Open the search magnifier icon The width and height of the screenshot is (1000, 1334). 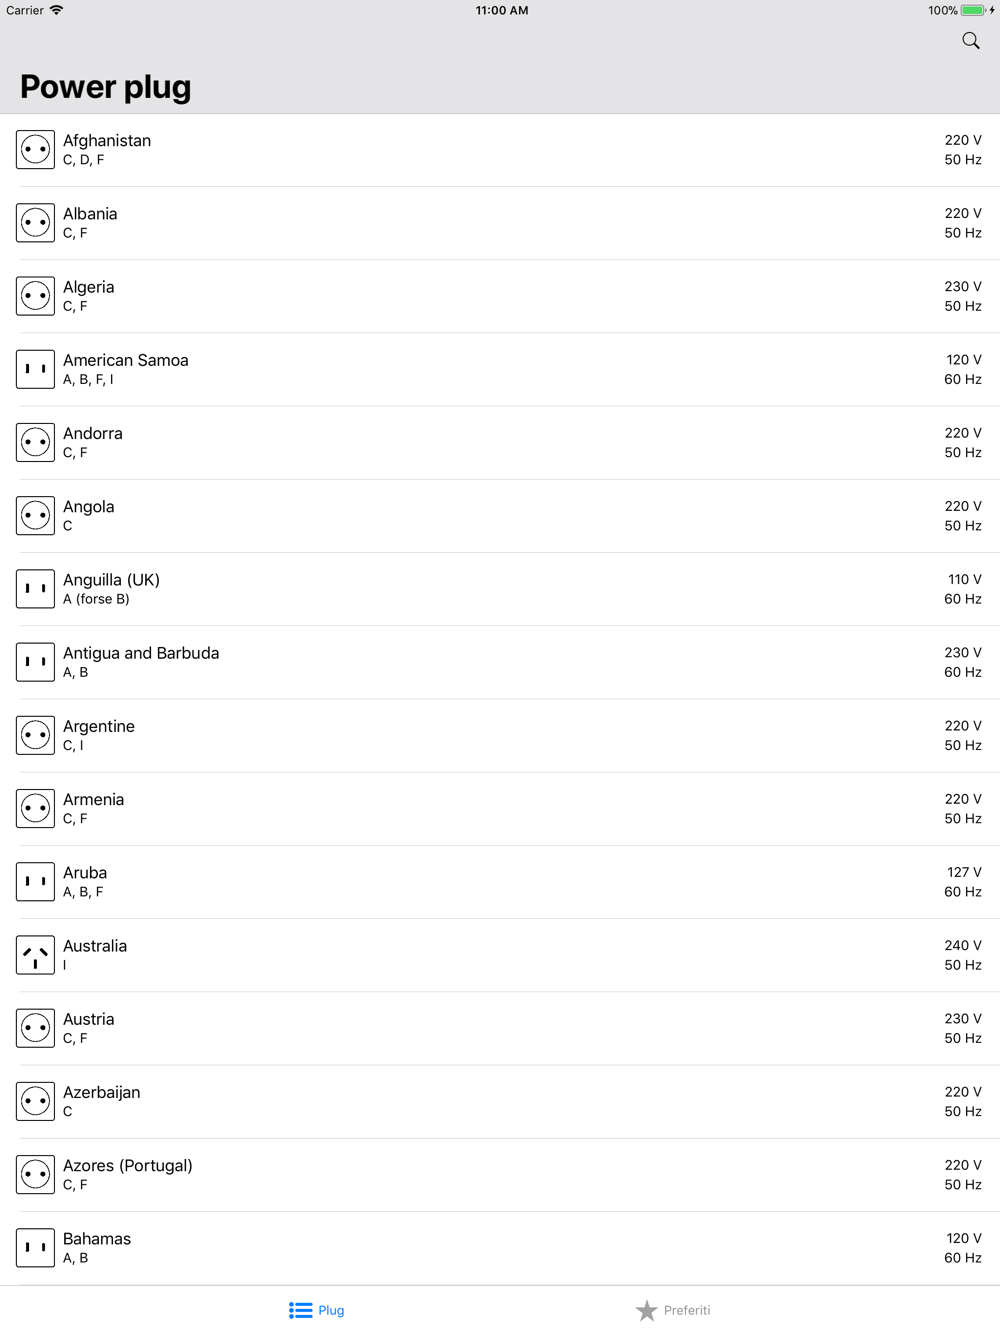click(970, 41)
